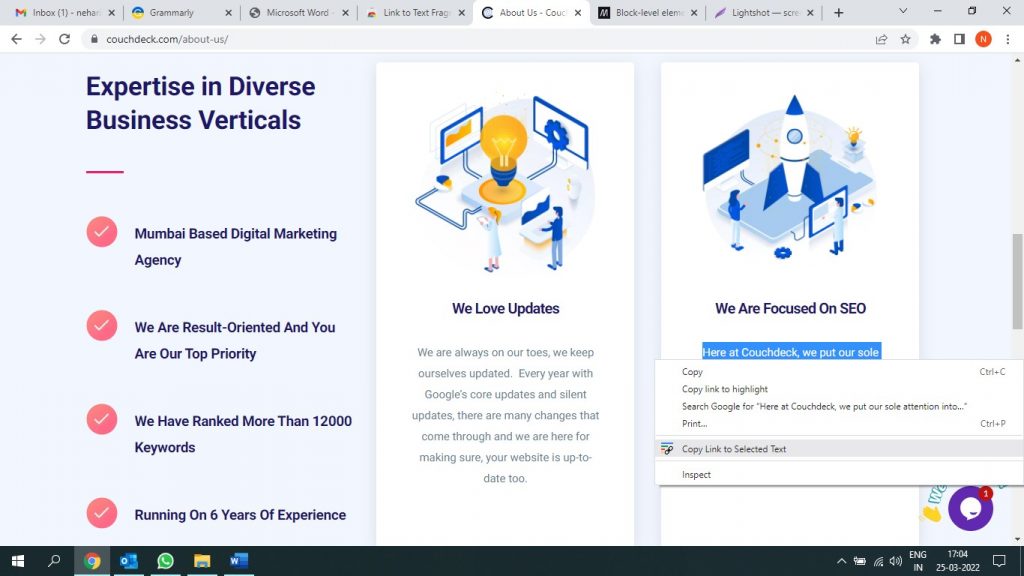
Task: Click the page vertical scrollbar thumb
Action: 1017,281
